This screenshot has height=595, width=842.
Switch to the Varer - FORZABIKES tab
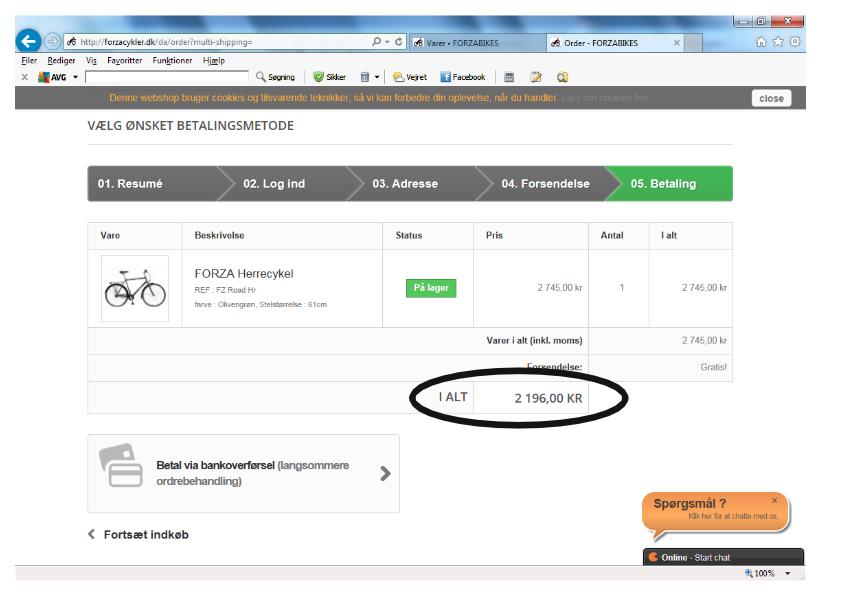click(477, 42)
